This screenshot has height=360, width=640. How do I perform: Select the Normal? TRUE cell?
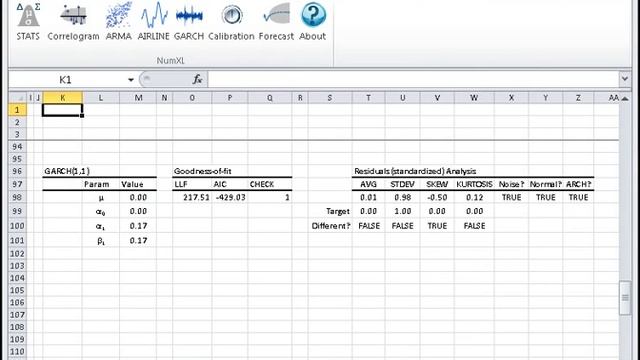[x=545, y=198]
